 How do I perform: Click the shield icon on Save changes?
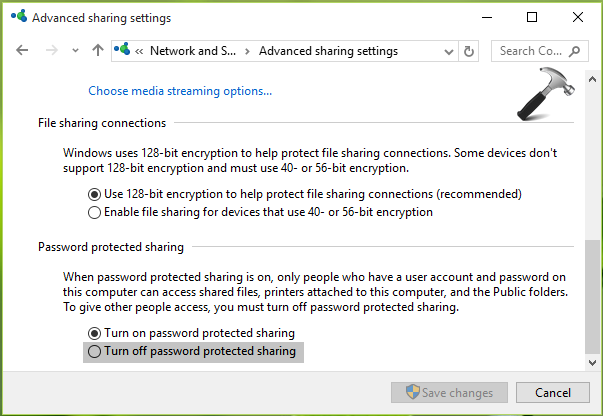pyautogui.click(x=411, y=393)
